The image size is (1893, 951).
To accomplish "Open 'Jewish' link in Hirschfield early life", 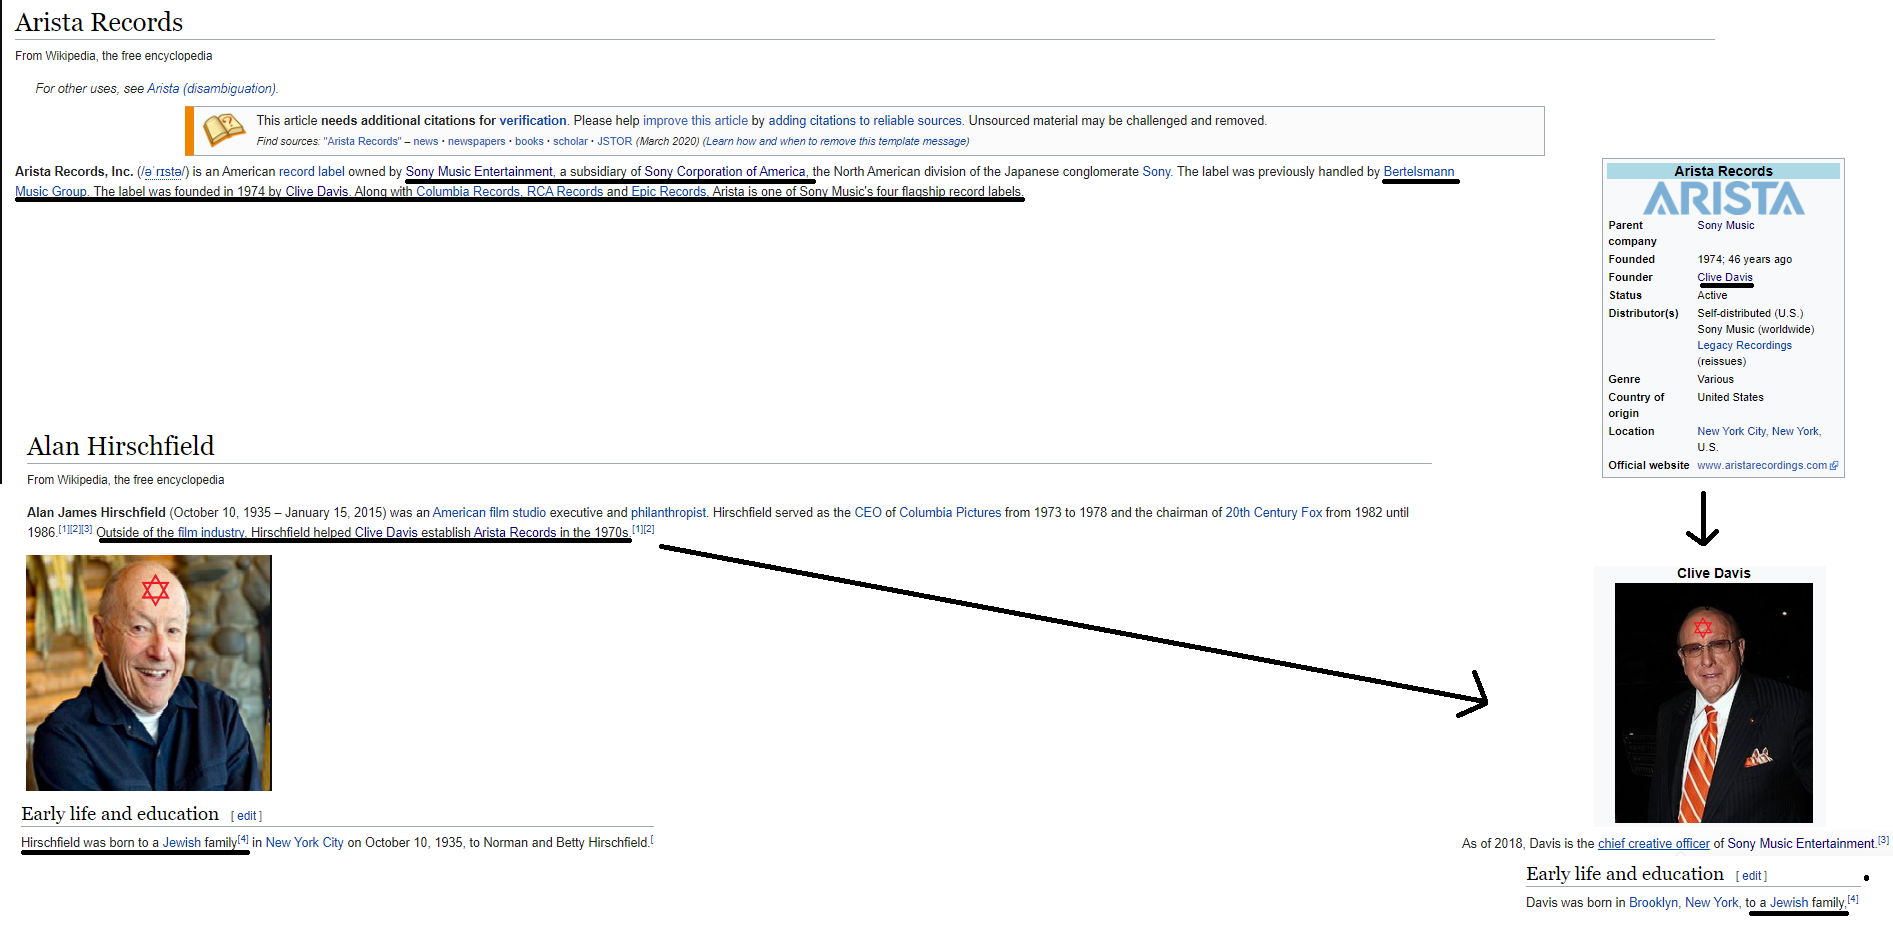I will 182,843.
